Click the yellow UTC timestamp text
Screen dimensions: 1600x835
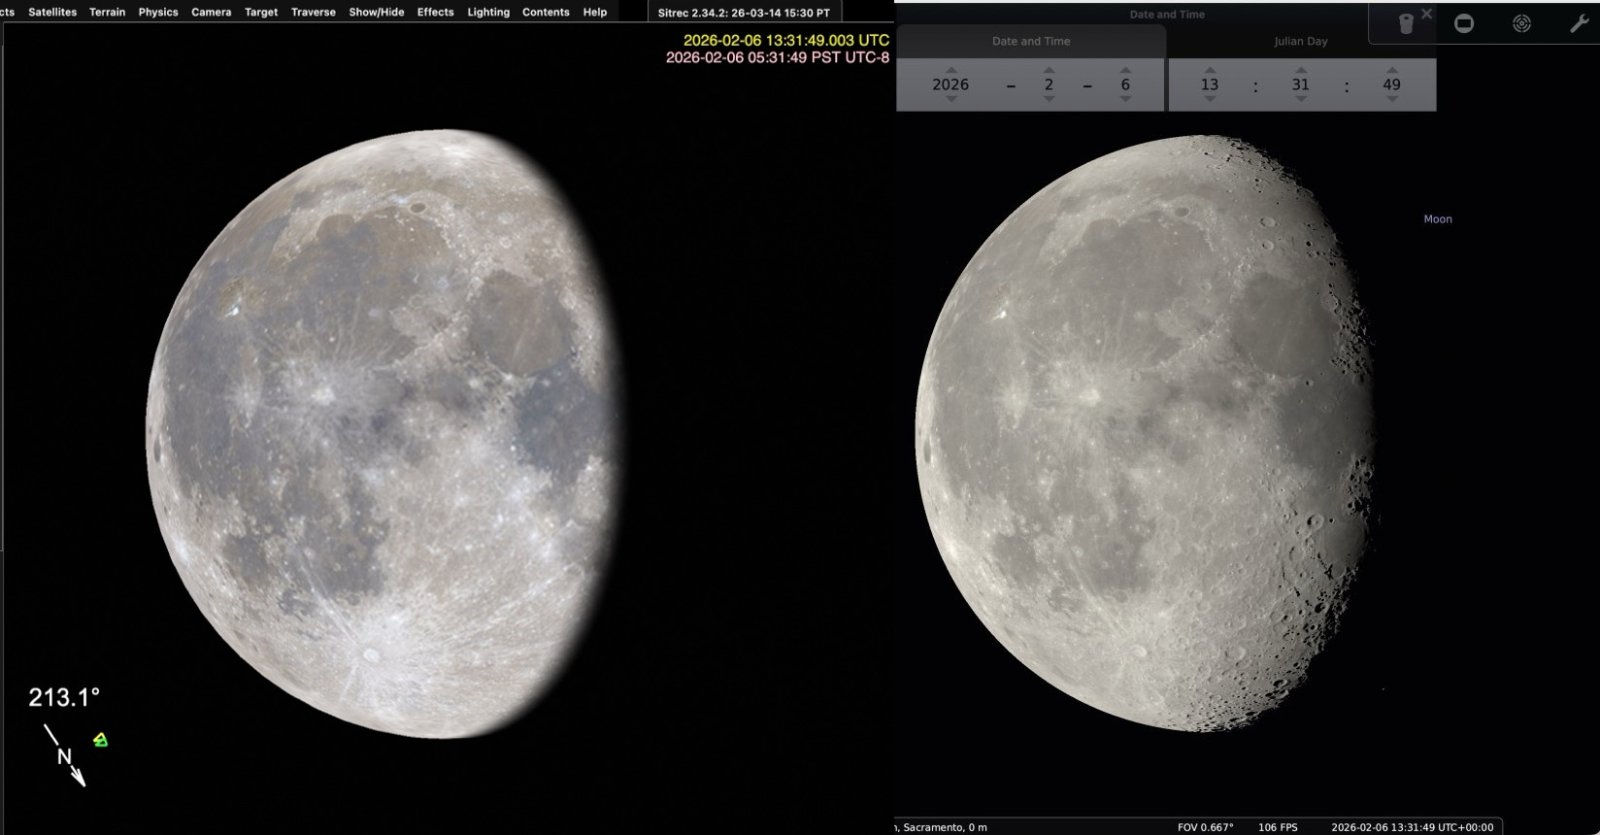click(785, 40)
